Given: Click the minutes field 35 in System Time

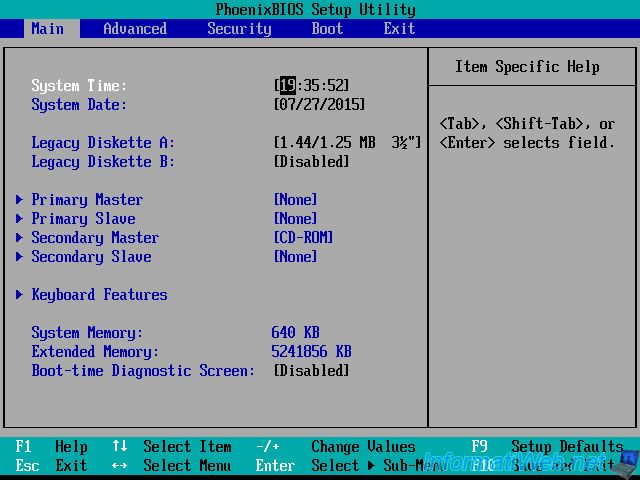Looking at the screenshot, I should tap(311, 85).
